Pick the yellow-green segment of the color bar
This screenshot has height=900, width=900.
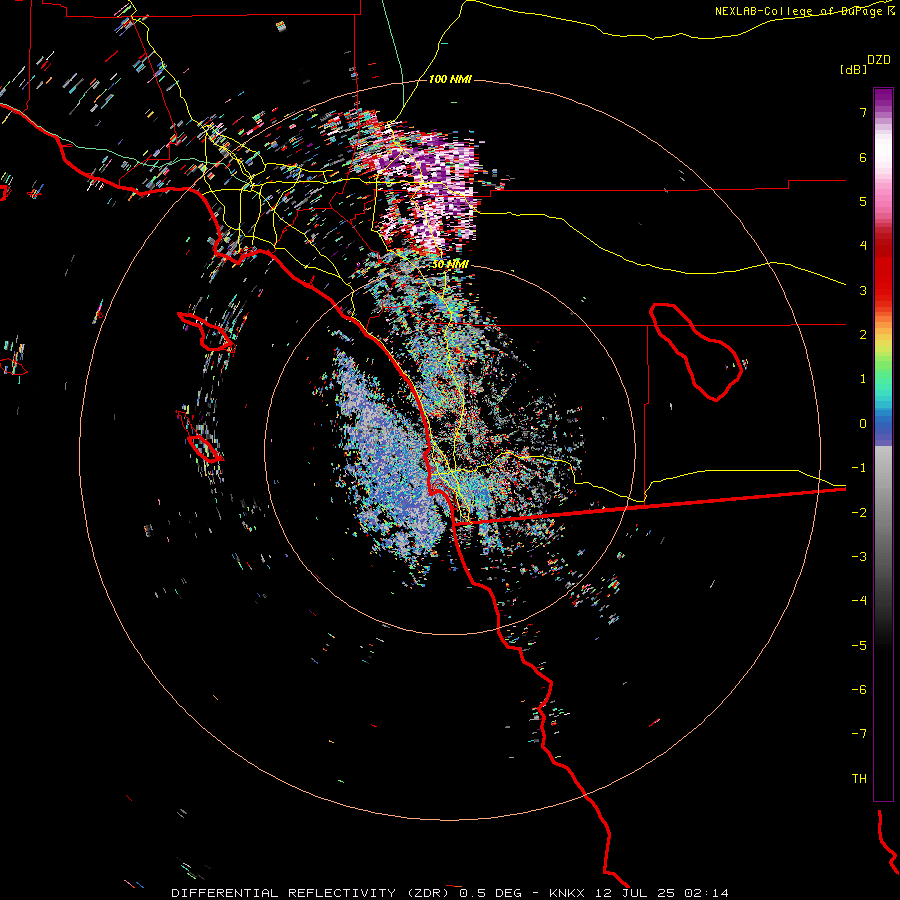click(883, 350)
